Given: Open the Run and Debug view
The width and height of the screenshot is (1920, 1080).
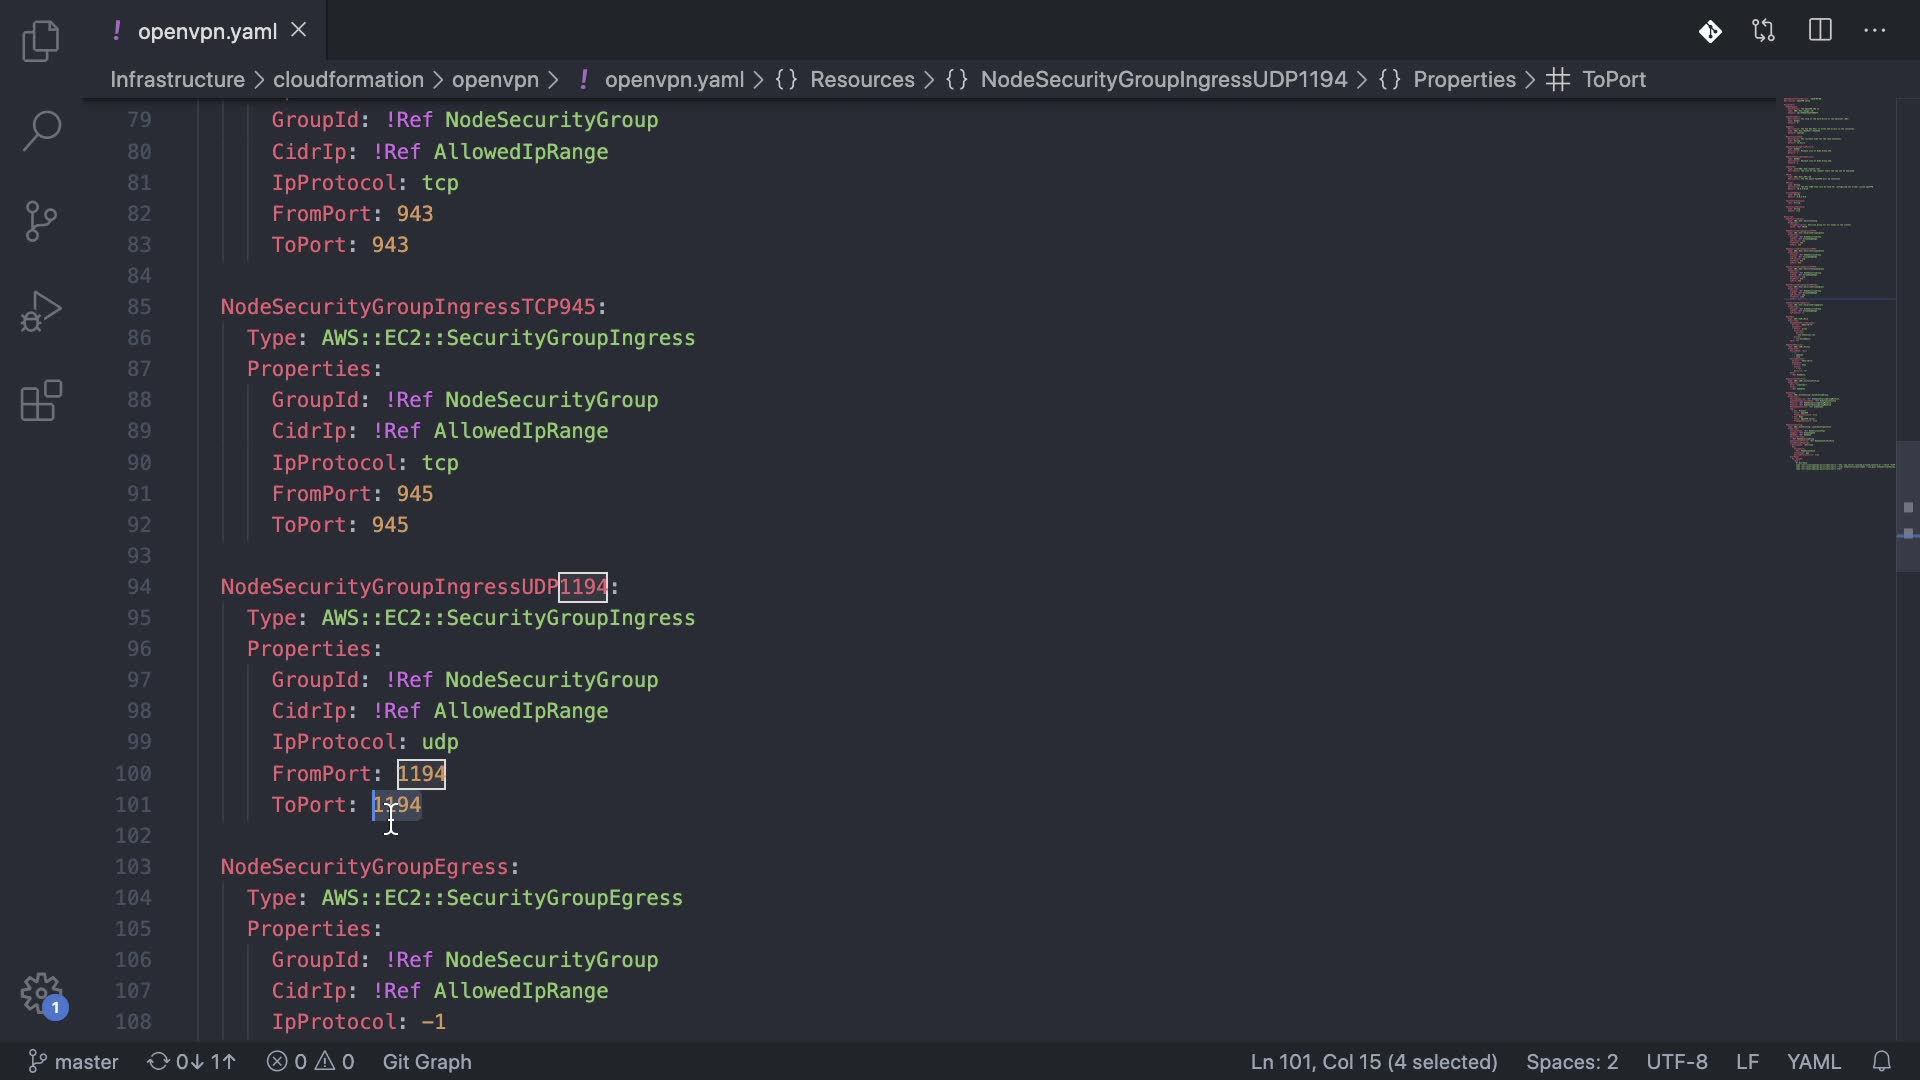Looking at the screenshot, I should (x=41, y=311).
